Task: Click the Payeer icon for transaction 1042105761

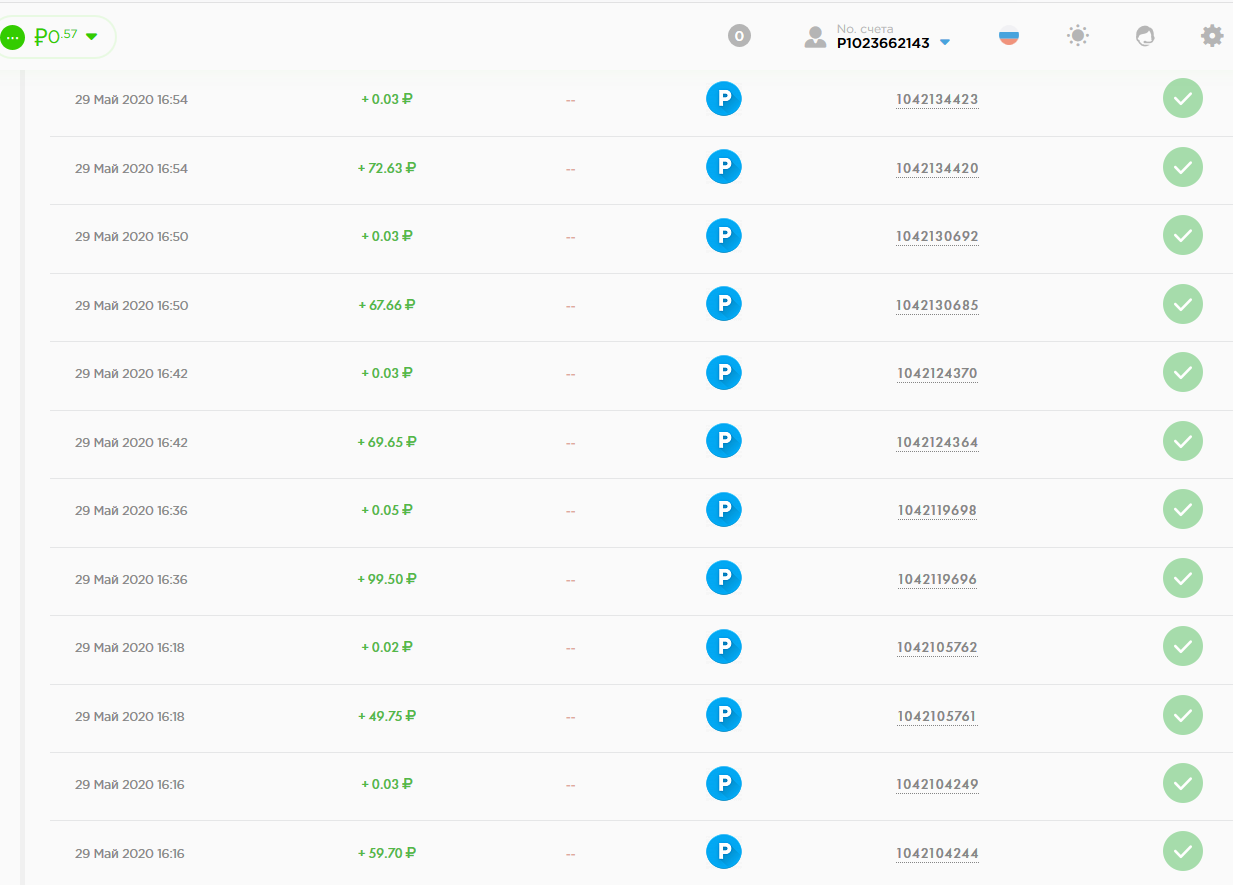Action: click(724, 715)
